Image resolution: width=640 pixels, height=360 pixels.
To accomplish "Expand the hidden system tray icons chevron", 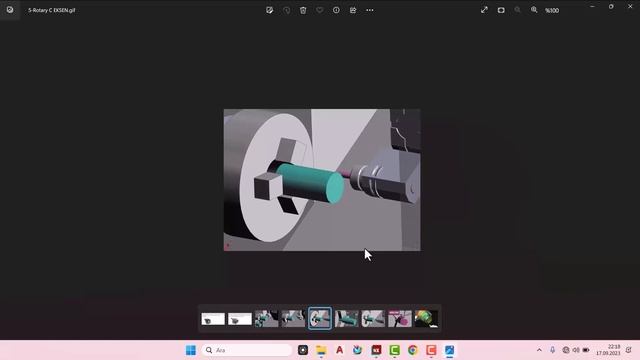I will tap(539, 350).
